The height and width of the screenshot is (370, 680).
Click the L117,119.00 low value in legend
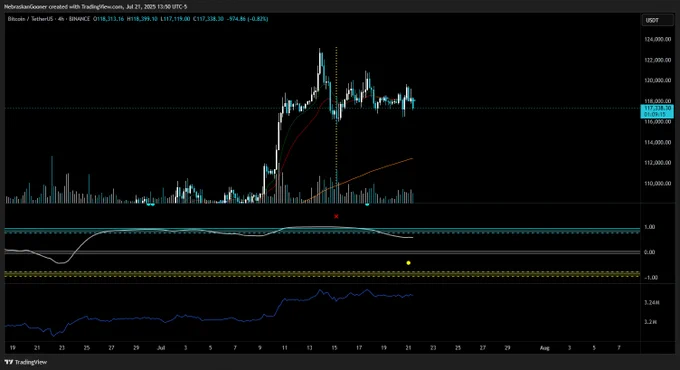[x=175, y=19]
